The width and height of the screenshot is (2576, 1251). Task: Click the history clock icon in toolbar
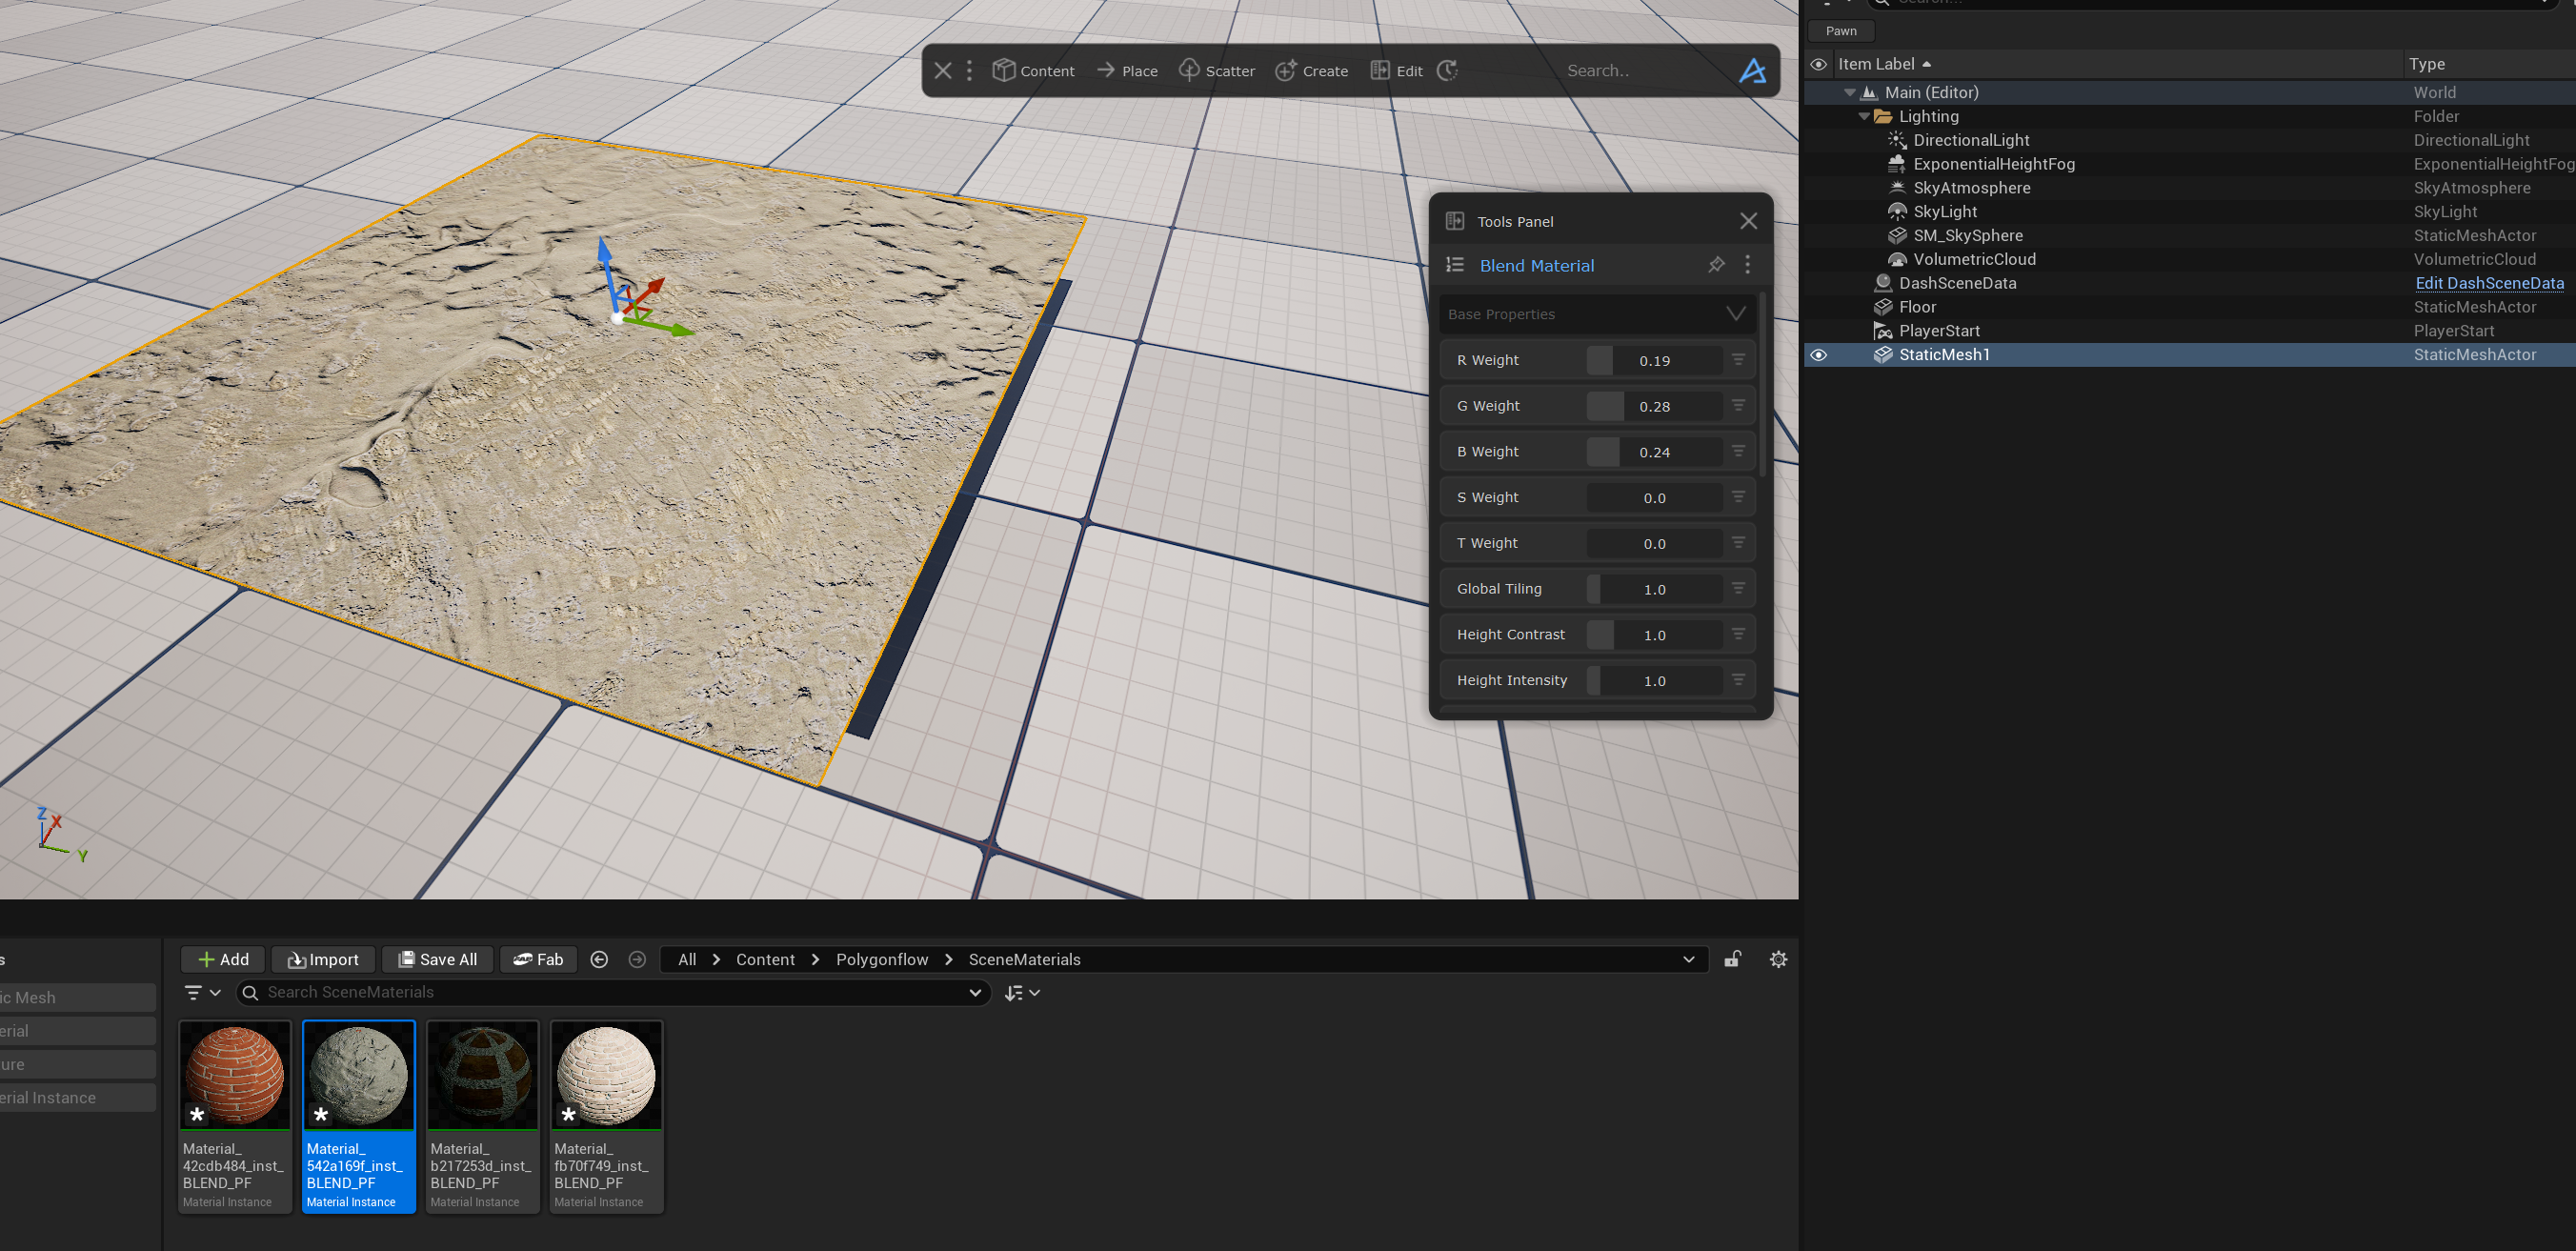coord(1447,70)
